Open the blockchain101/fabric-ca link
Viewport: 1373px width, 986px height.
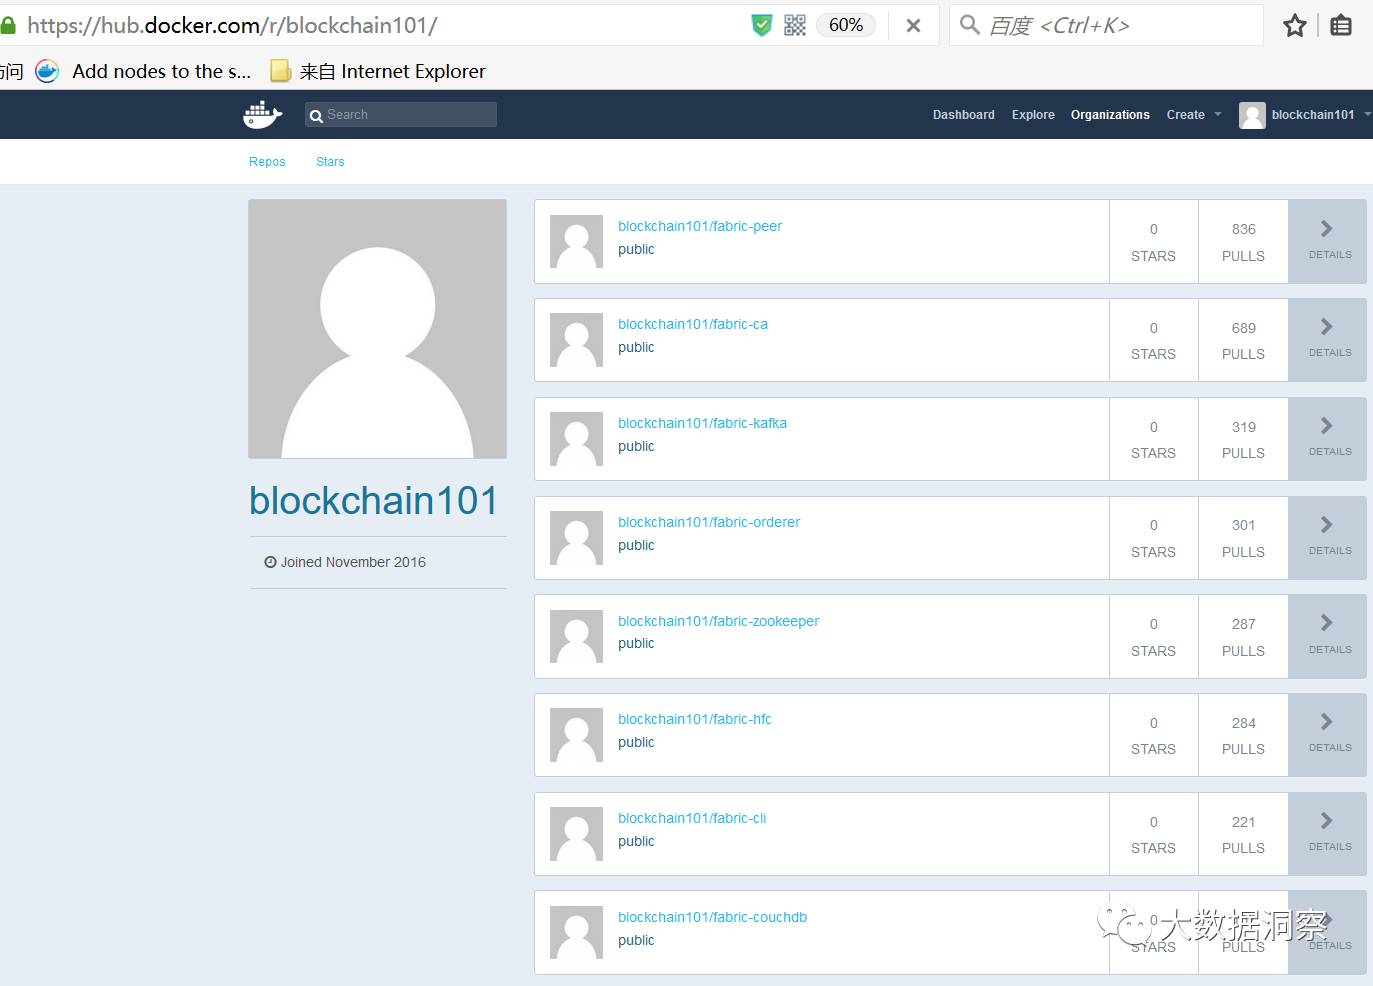pos(693,324)
